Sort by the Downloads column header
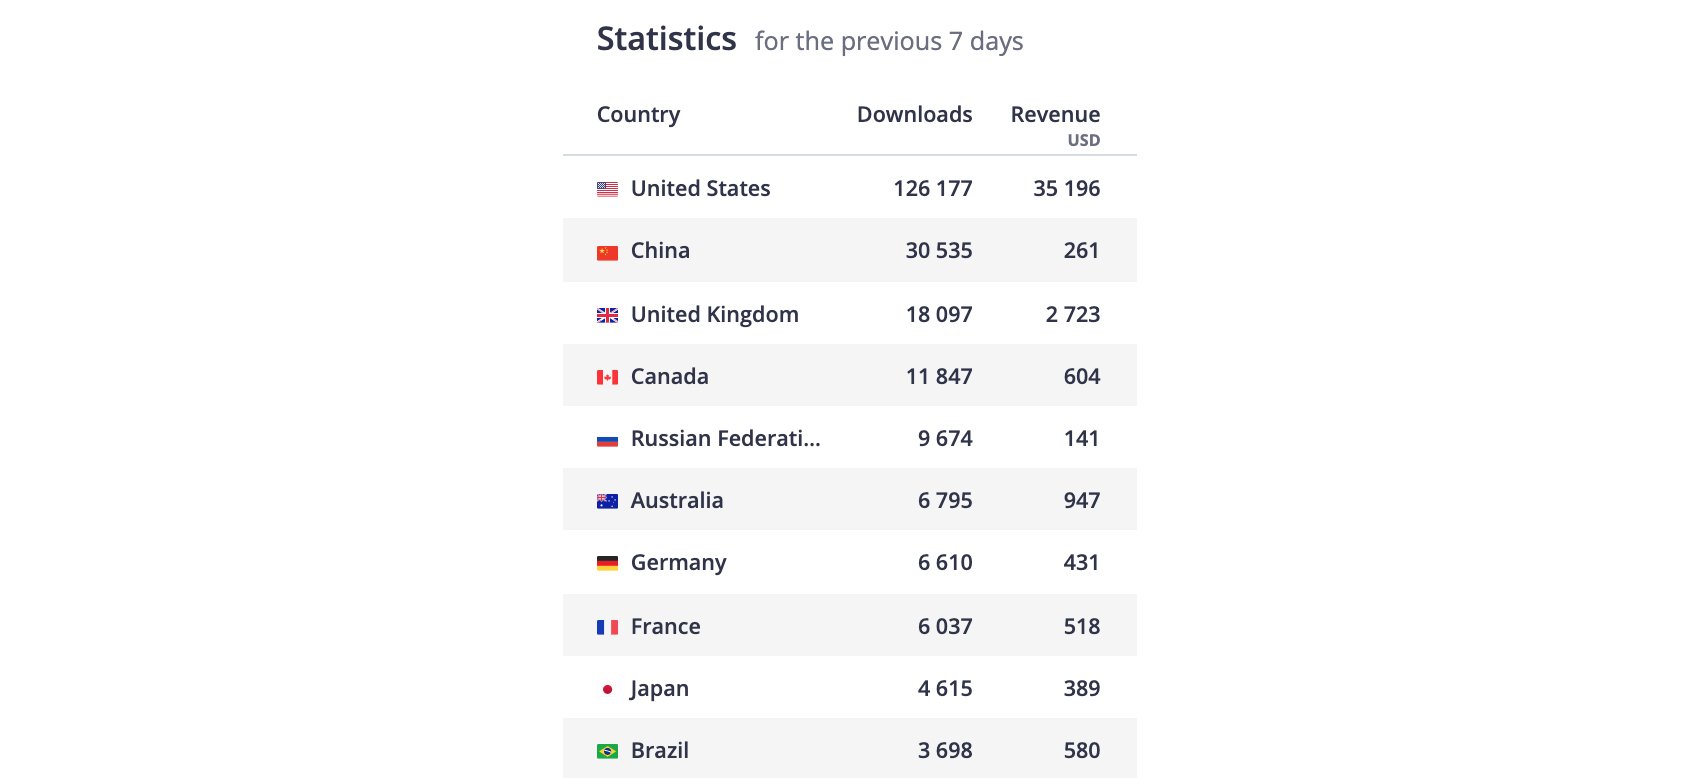 coord(914,114)
